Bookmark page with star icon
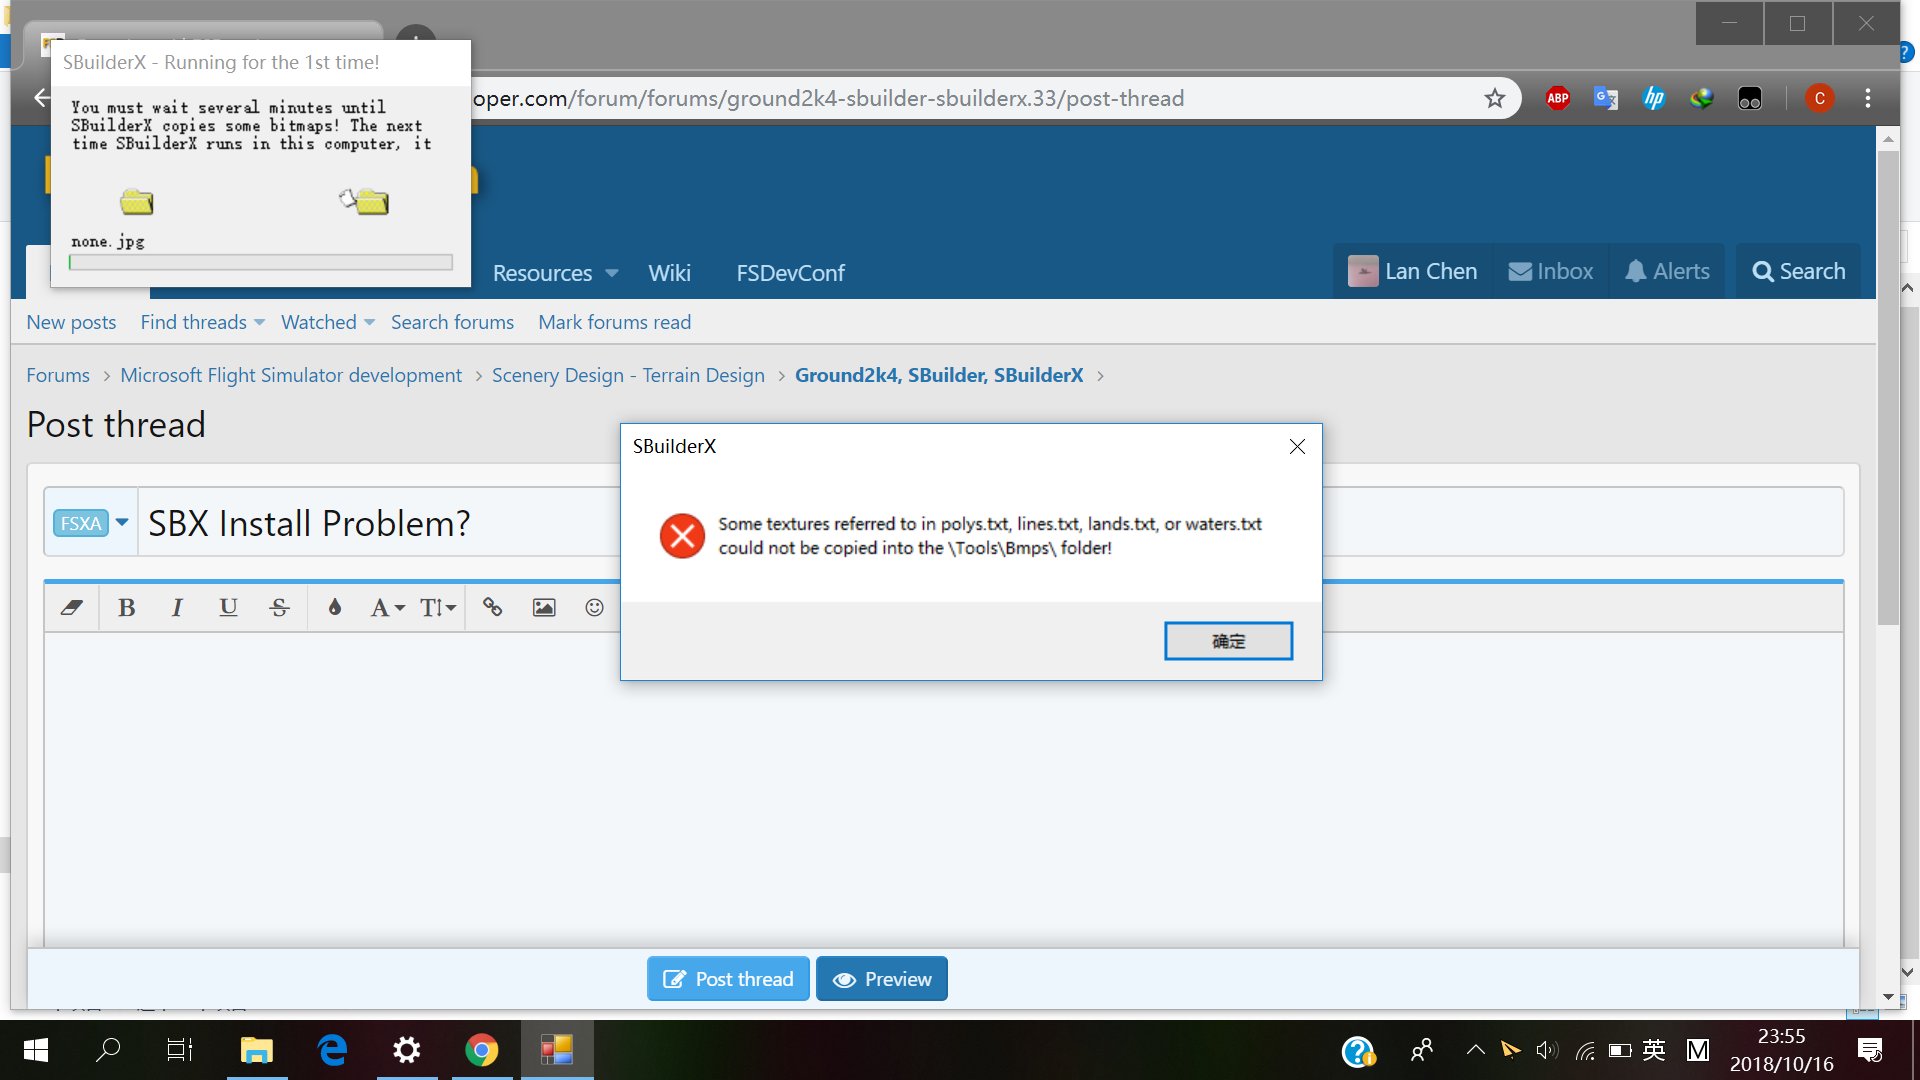 (1494, 98)
